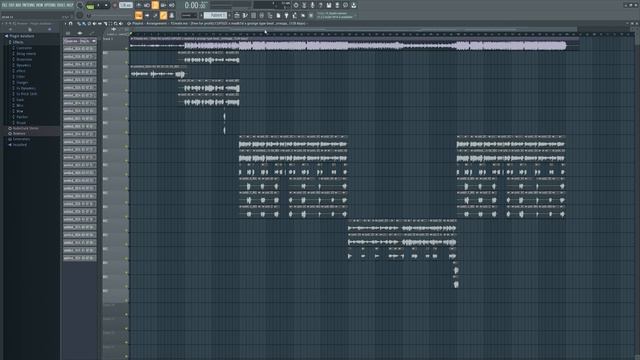Toggle pattern/song mode switch

(x=91, y=6)
